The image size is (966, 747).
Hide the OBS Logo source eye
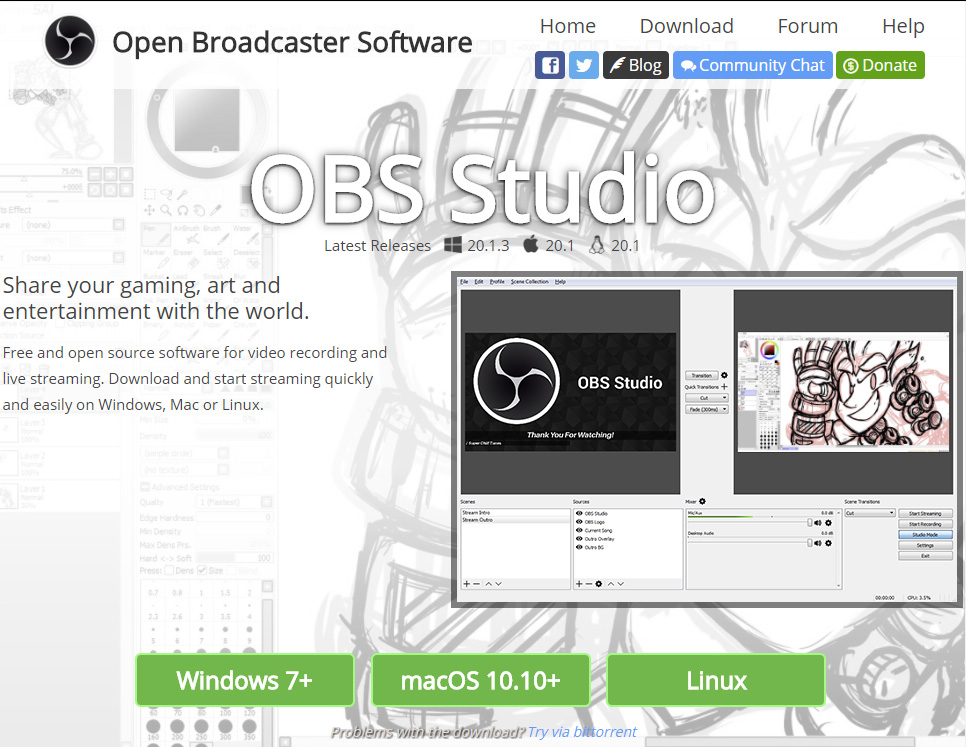(579, 522)
